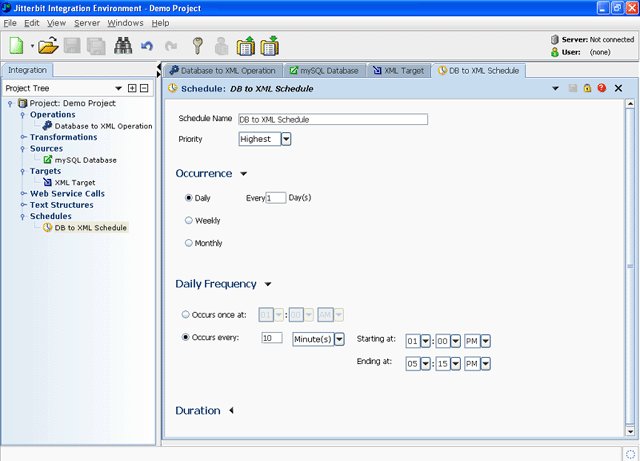Click the red help icon in schedule header
Screen dimensions: 640x461
602,88
